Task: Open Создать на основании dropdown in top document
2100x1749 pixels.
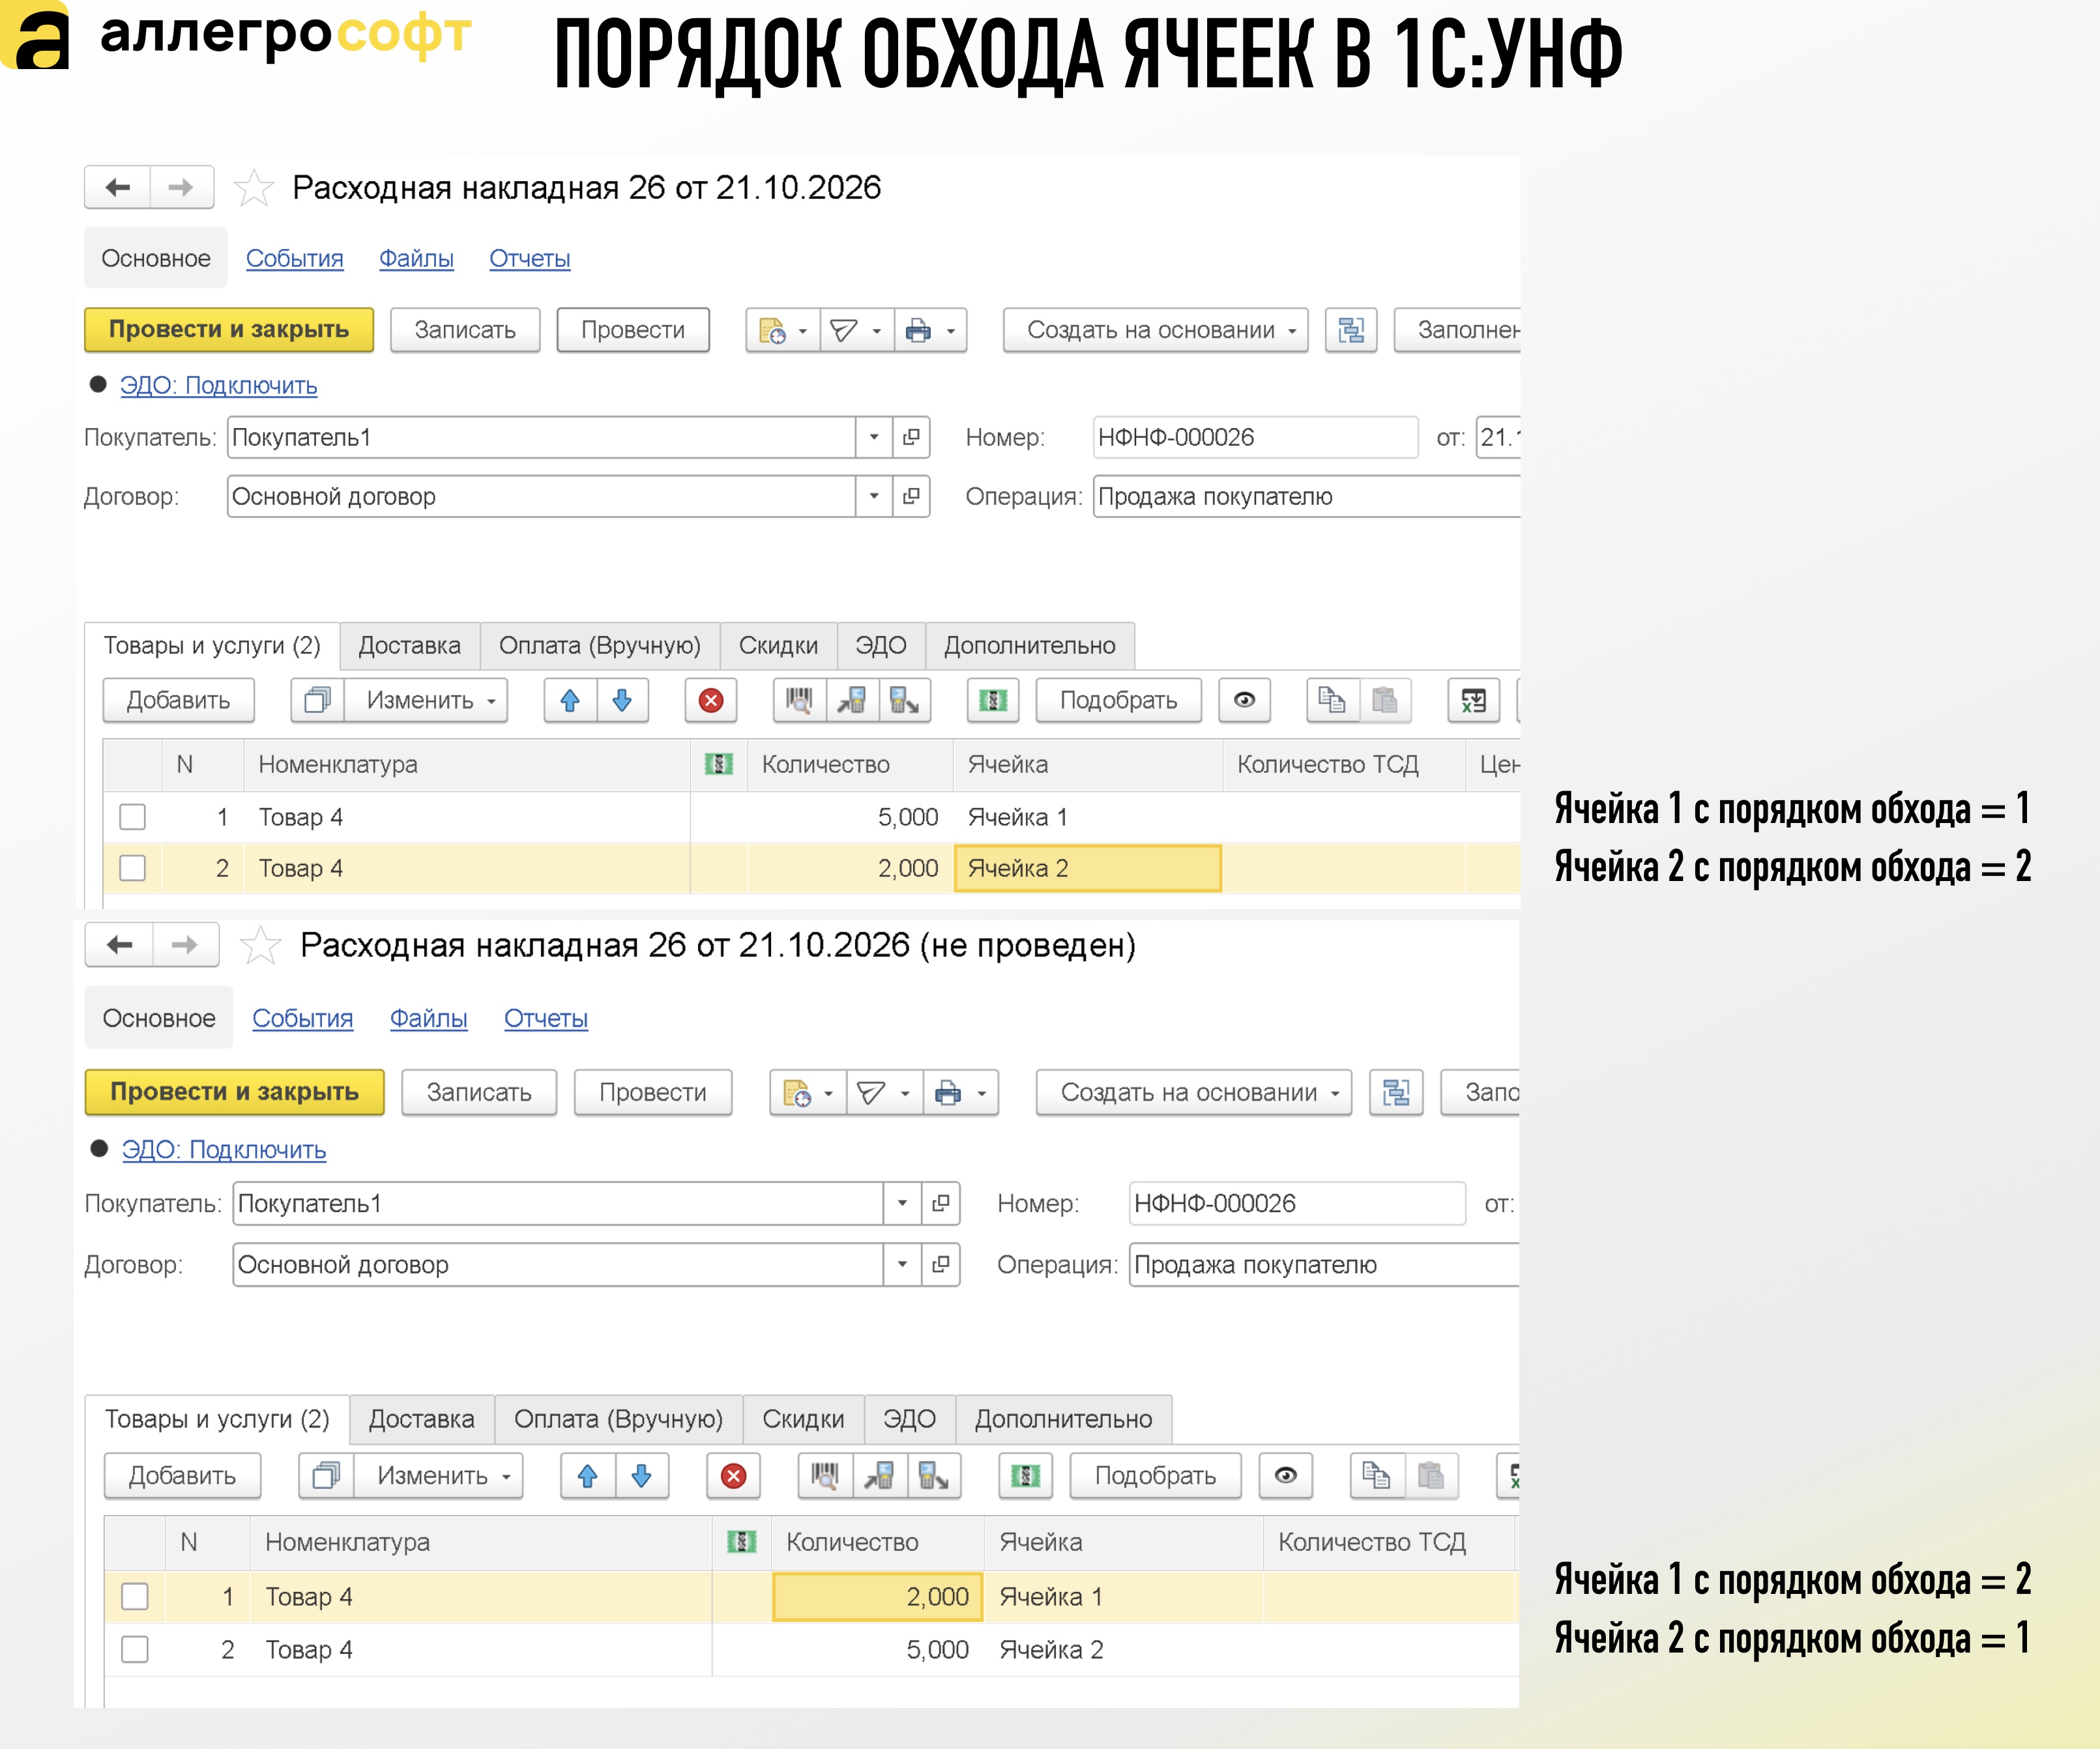Action: click(1156, 330)
